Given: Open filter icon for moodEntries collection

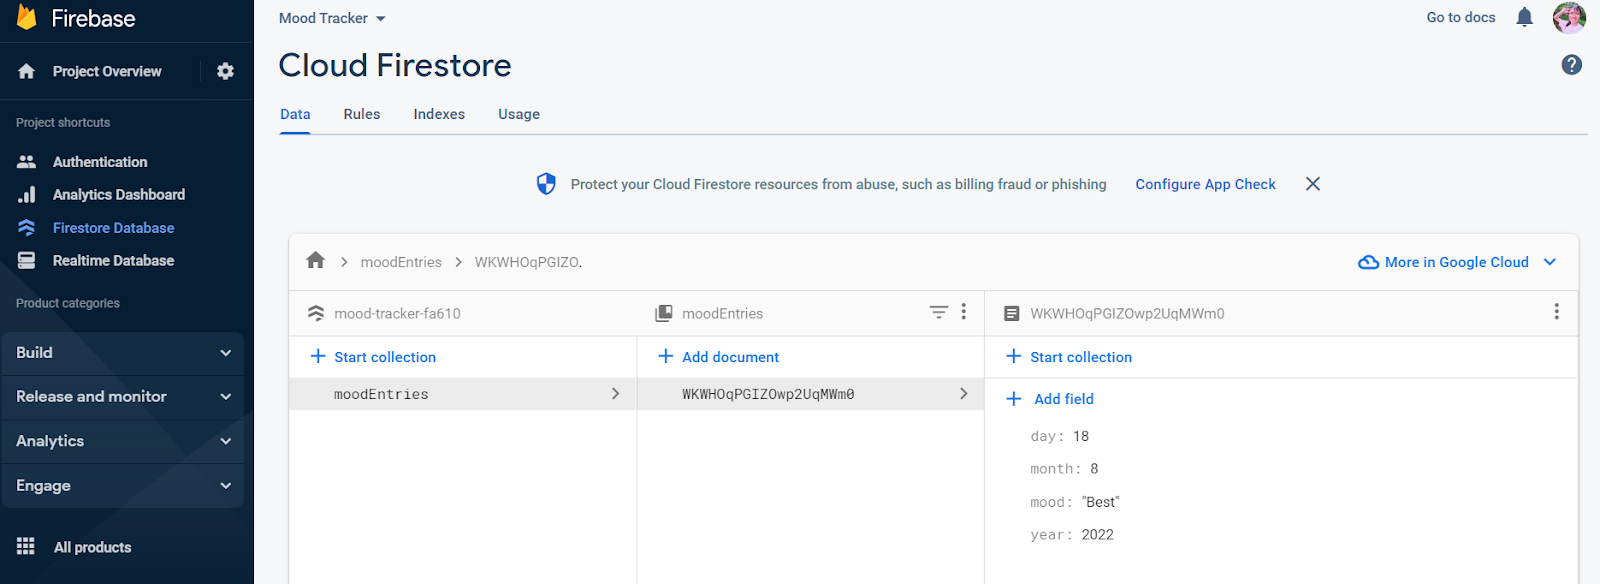Looking at the screenshot, I should (938, 312).
